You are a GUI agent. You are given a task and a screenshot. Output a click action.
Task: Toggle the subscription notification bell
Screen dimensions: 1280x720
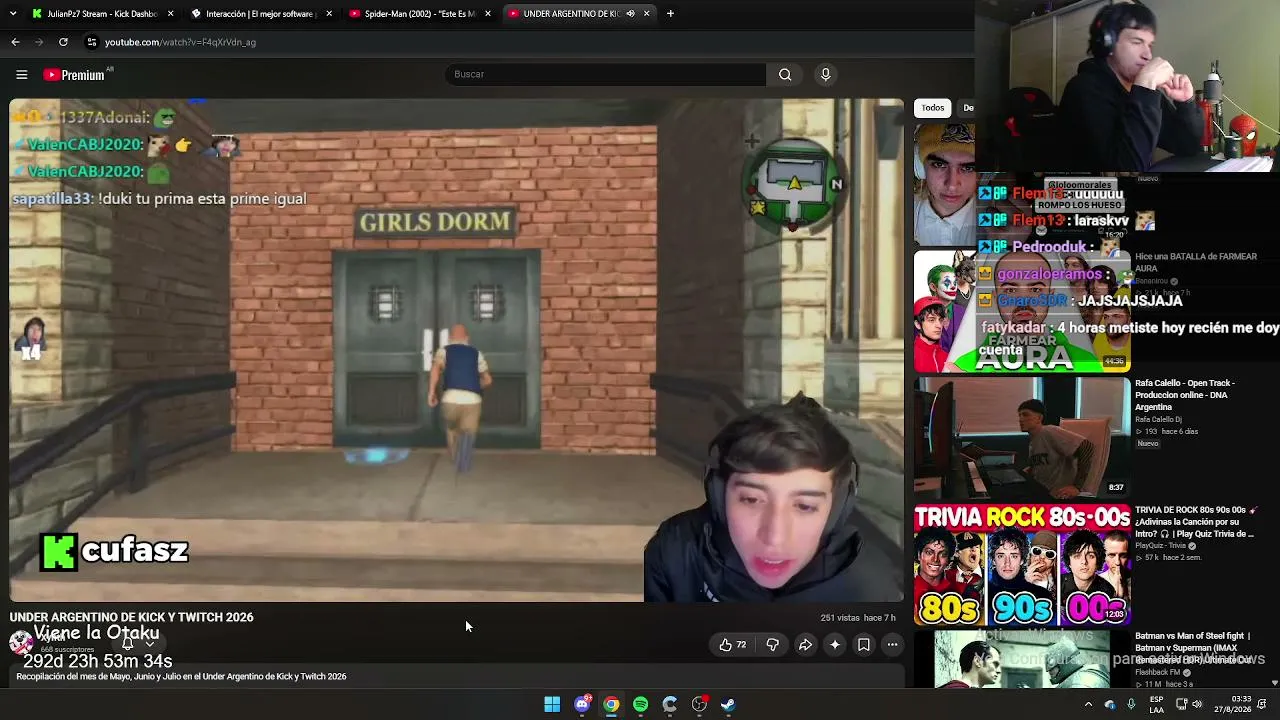click(128, 644)
